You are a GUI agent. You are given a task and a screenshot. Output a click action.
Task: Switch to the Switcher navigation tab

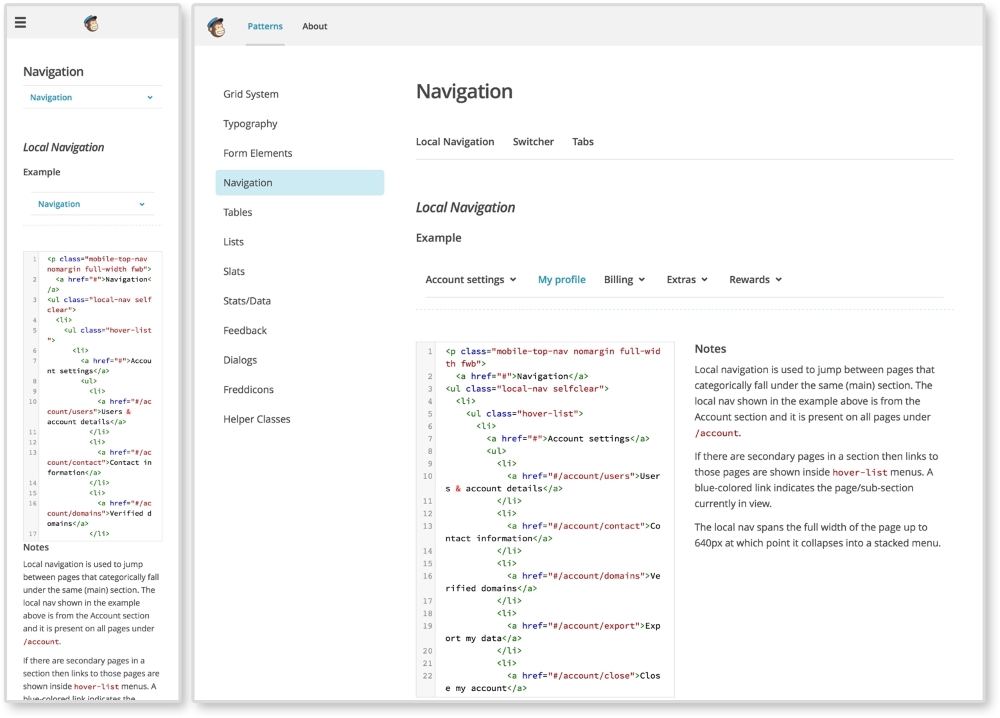click(x=533, y=141)
